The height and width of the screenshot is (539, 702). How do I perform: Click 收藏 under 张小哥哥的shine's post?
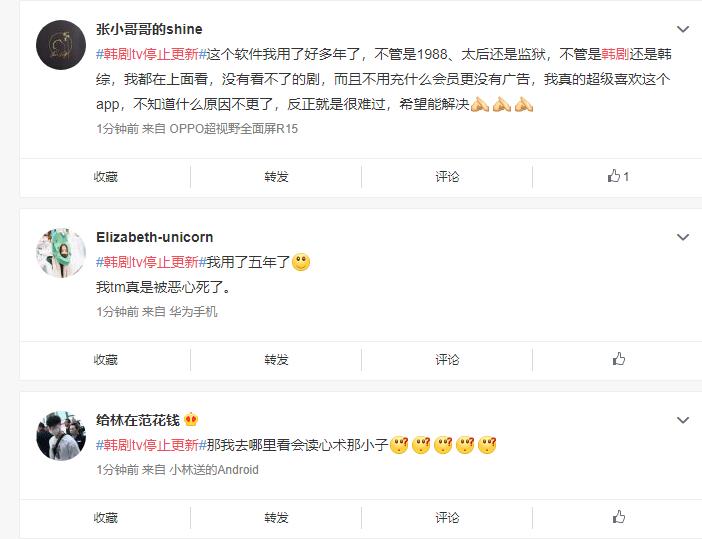pyautogui.click(x=106, y=177)
